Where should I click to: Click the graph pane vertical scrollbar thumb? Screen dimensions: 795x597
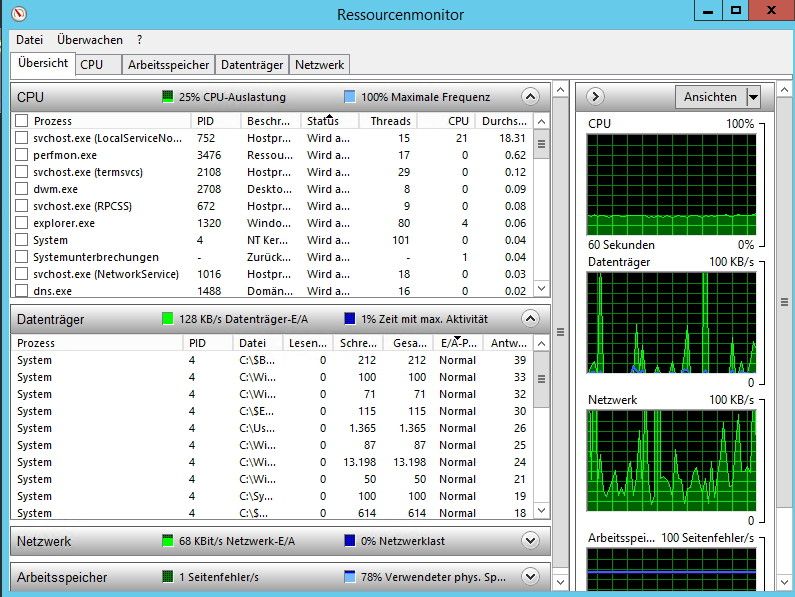(x=784, y=302)
